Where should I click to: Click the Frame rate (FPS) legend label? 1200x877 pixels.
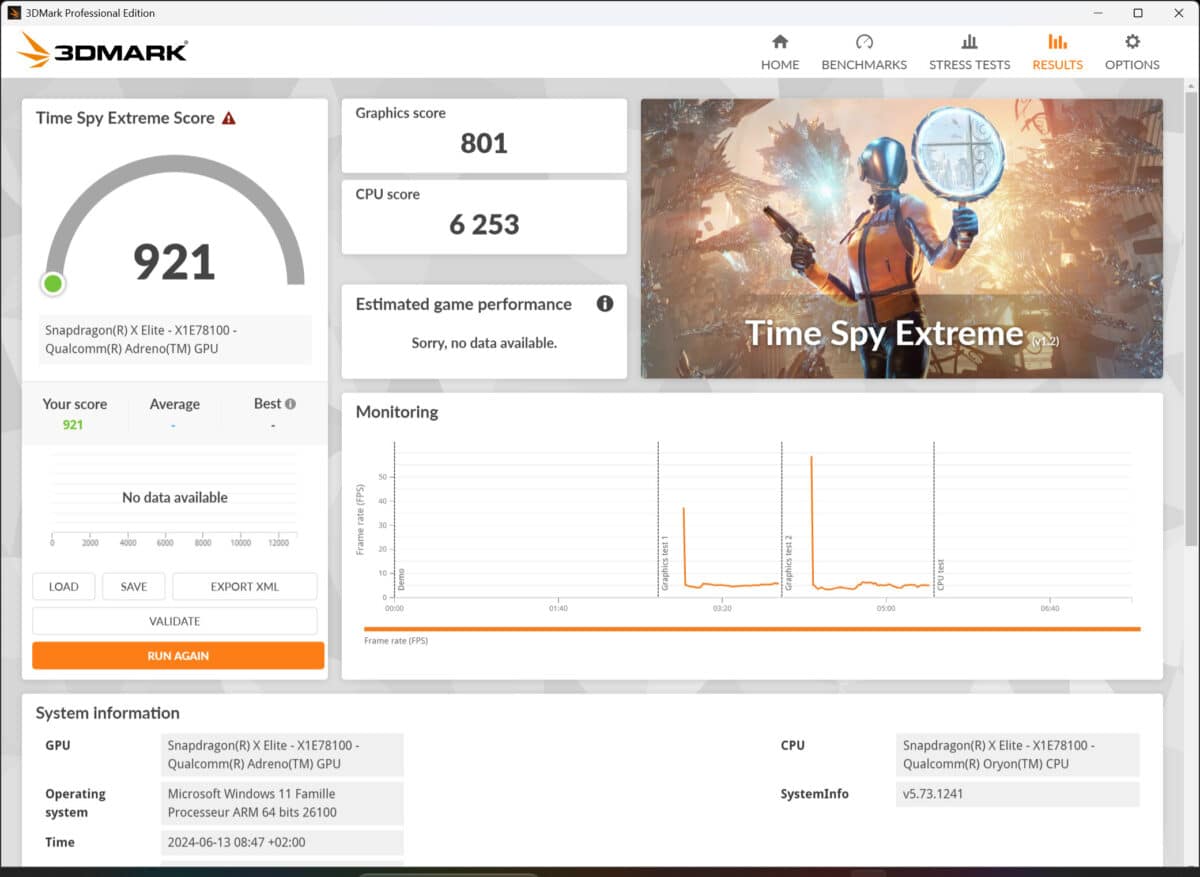coord(396,641)
